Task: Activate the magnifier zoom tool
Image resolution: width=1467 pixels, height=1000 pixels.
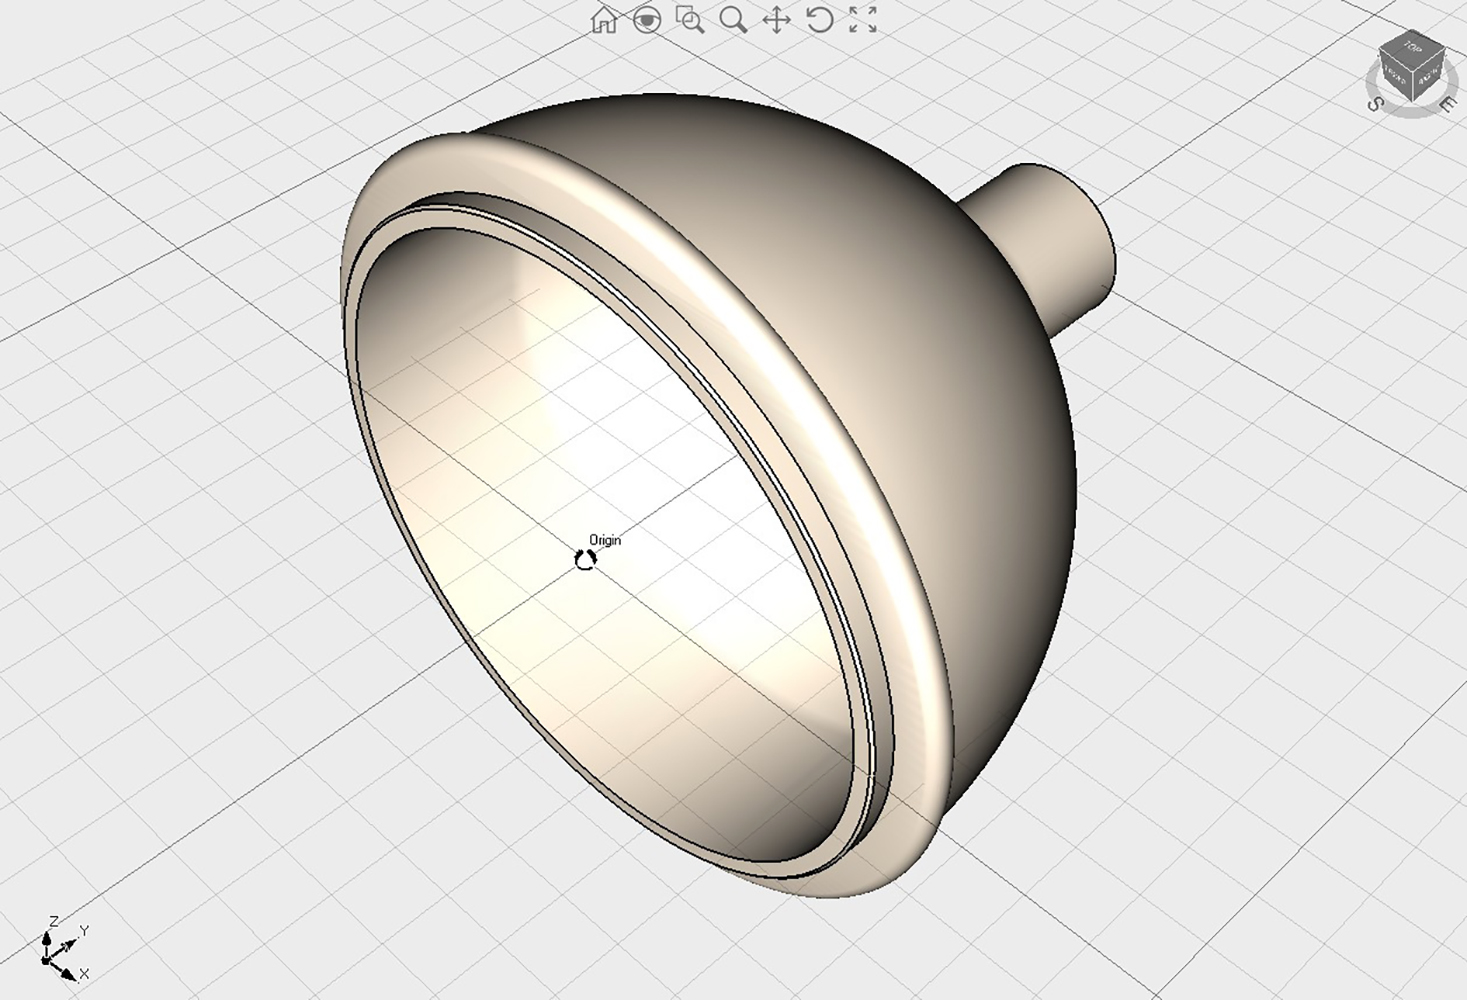Action: [733, 19]
